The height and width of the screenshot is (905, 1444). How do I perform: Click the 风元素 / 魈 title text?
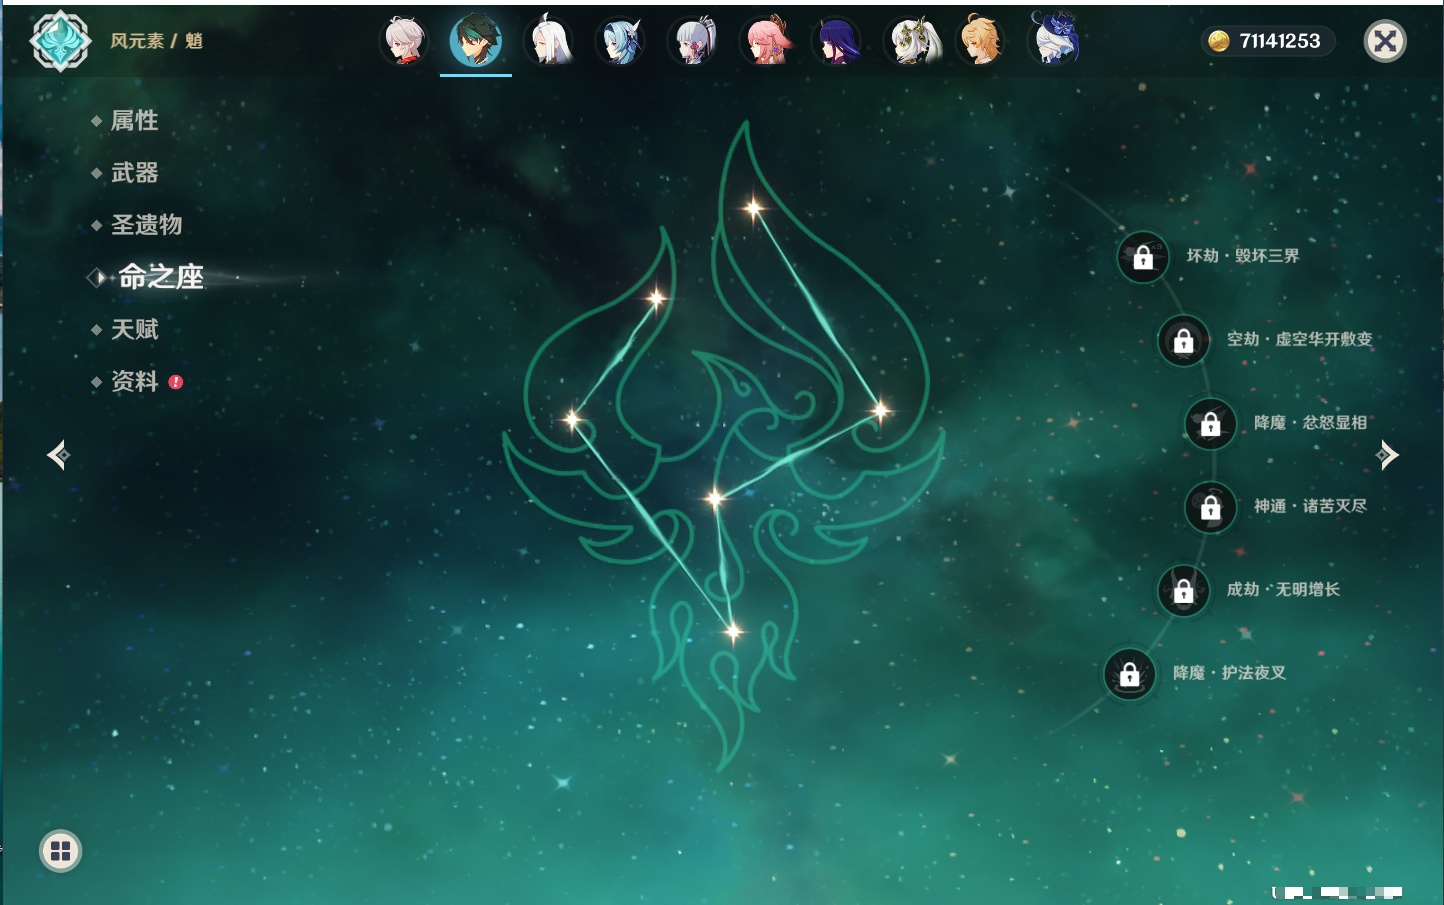(156, 41)
